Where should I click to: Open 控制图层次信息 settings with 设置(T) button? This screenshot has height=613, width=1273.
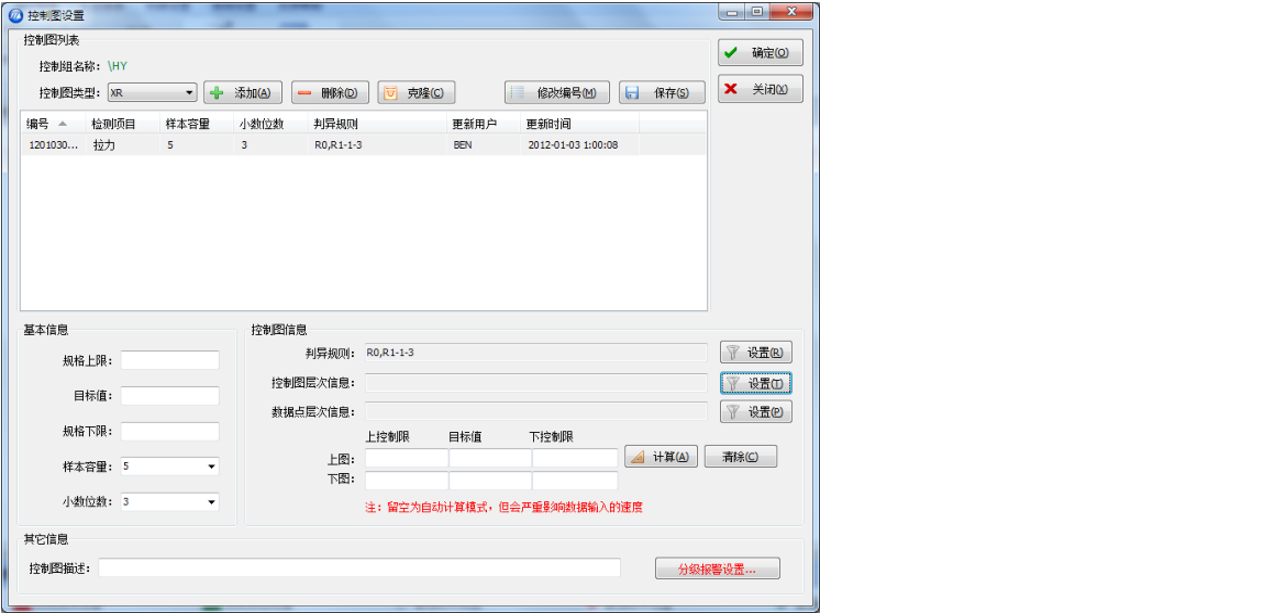pos(756,383)
